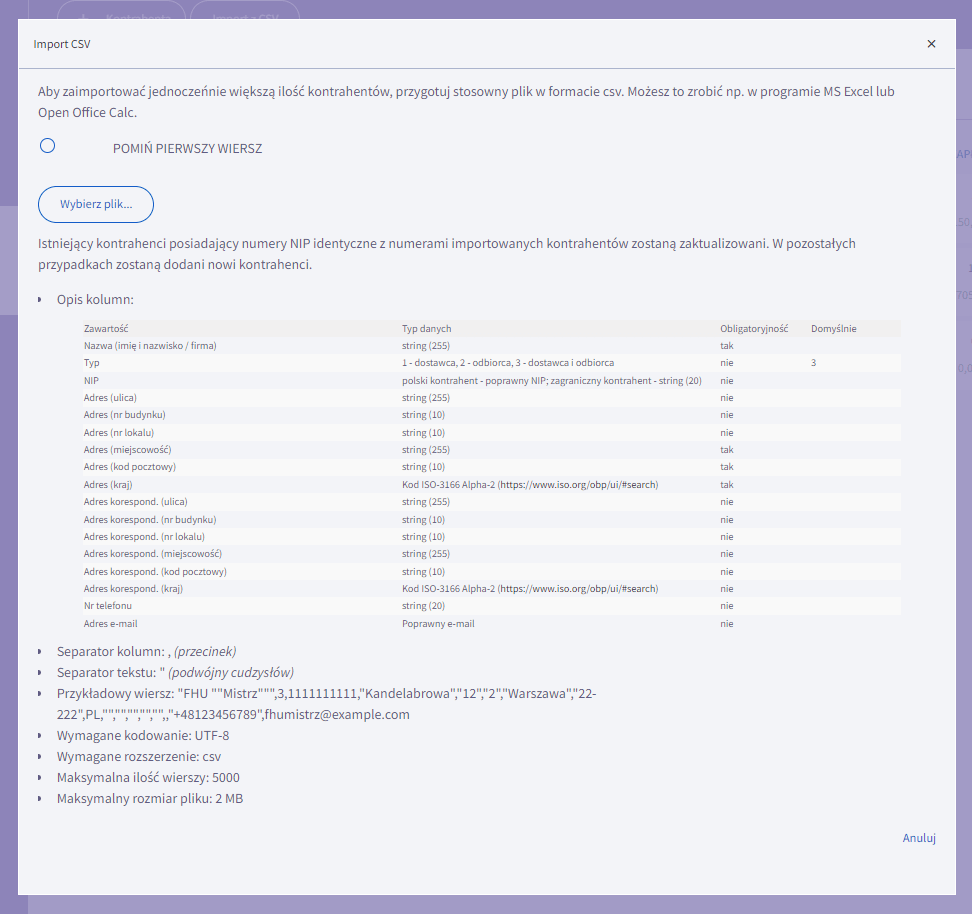The height and width of the screenshot is (914, 972).
Task: Open ISO search link in Adres (kraj) row
Action: pos(578,485)
